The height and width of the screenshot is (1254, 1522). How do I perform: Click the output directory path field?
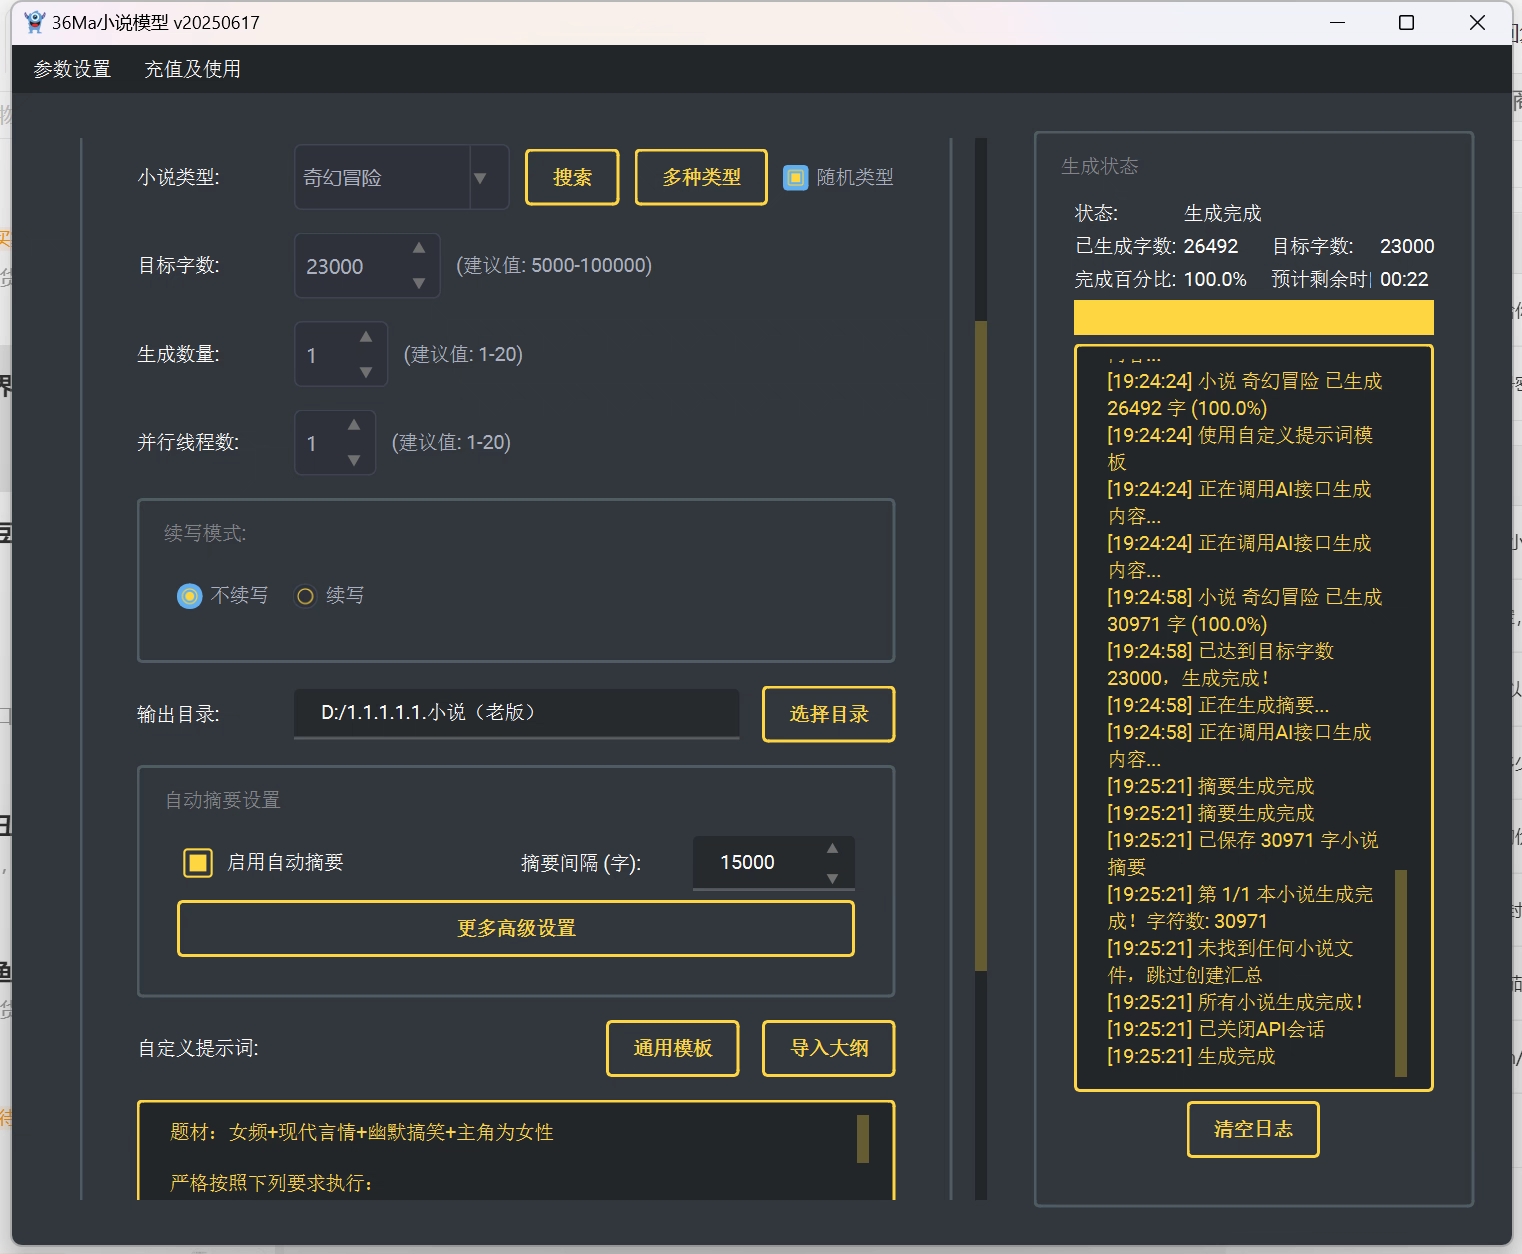[515, 714]
